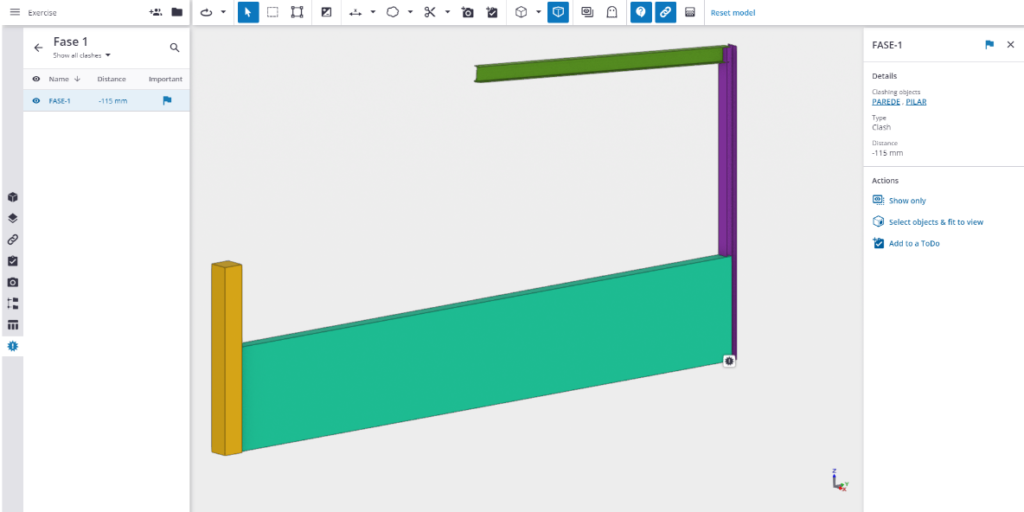The width and height of the screenshot is (1024, 512).
Task: Open the measure tool dropdown arrow
Action: [373, 13]
